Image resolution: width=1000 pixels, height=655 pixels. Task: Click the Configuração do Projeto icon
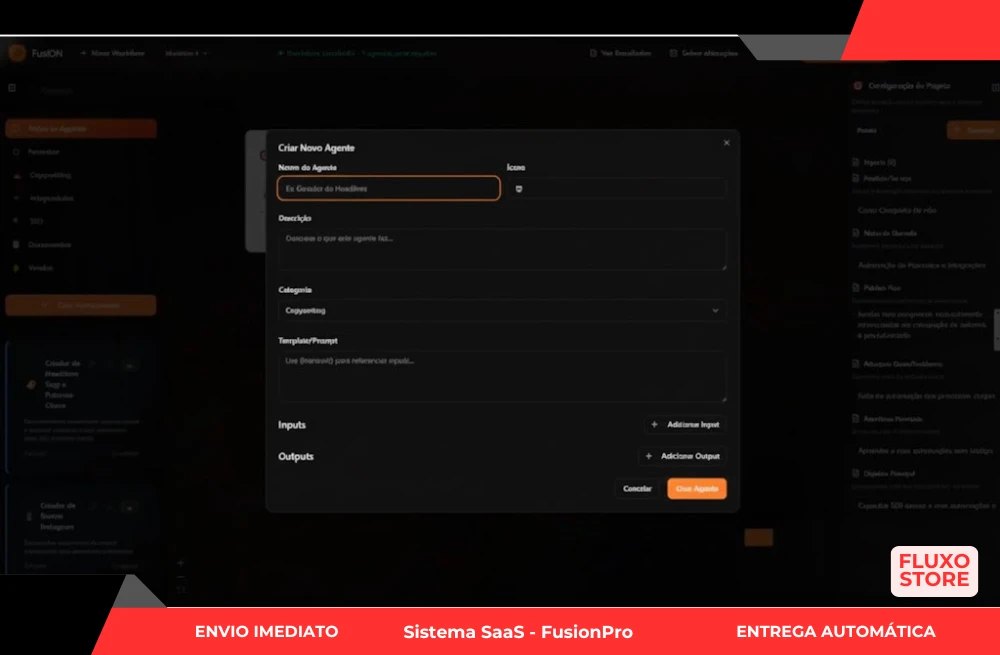[857, 87]
